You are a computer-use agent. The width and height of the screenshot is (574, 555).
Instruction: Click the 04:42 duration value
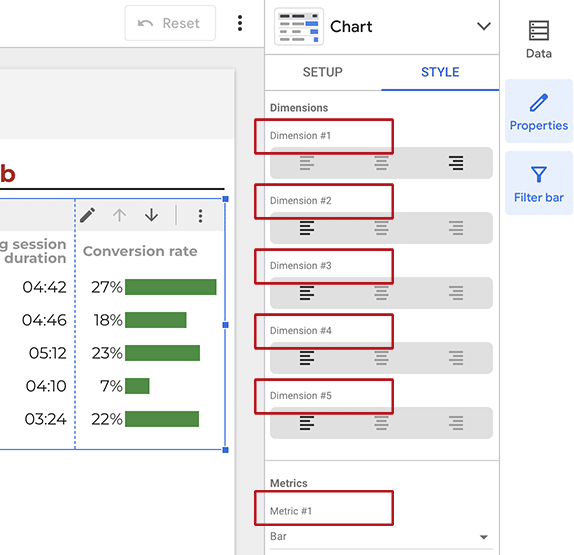tap(44, 287)
